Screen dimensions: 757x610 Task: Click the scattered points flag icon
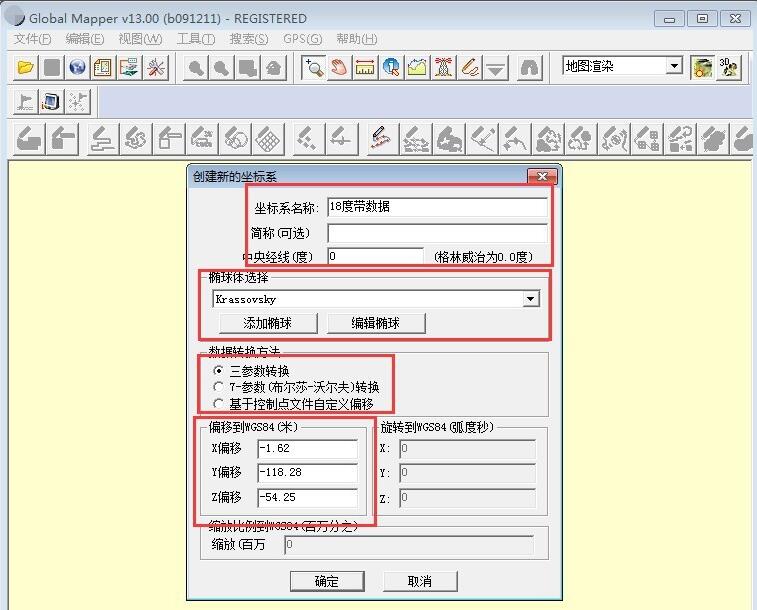tap(77, 101)
